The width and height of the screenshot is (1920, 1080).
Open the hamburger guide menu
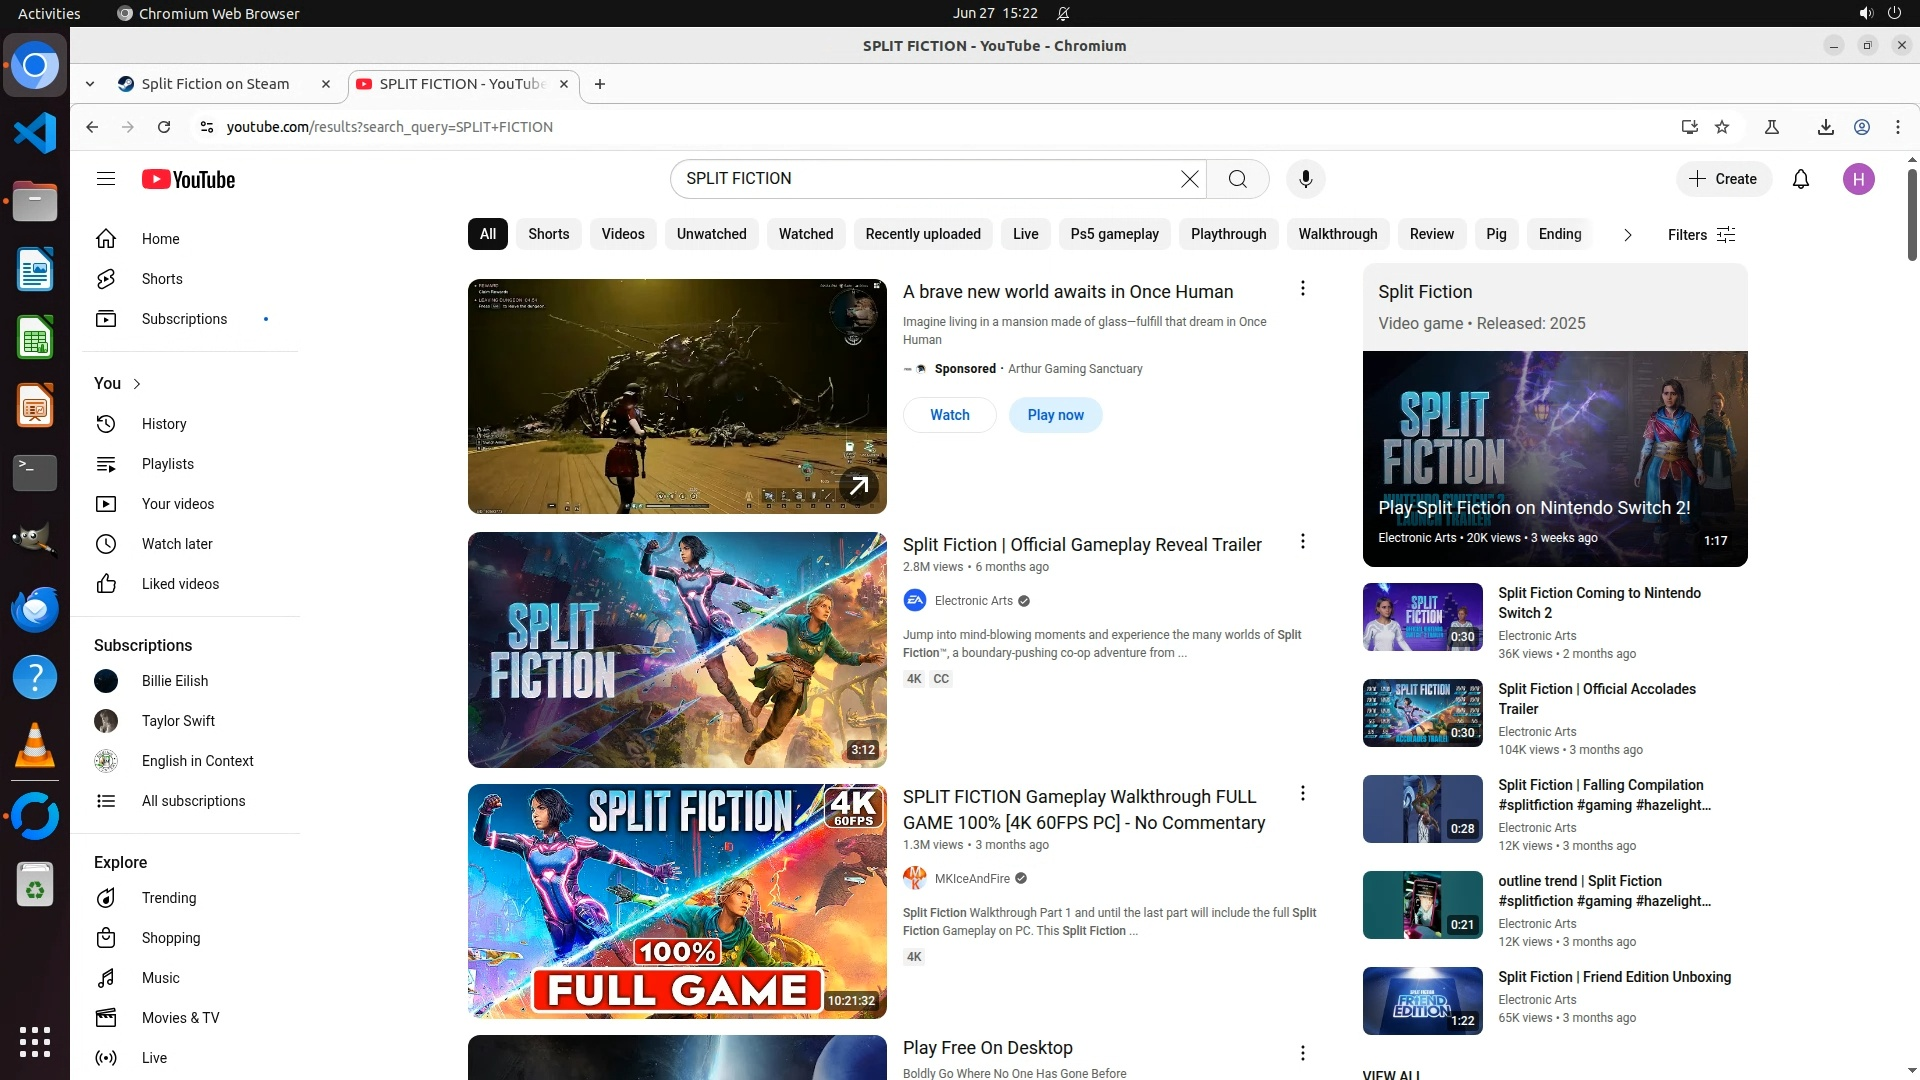tap(106, 179)
